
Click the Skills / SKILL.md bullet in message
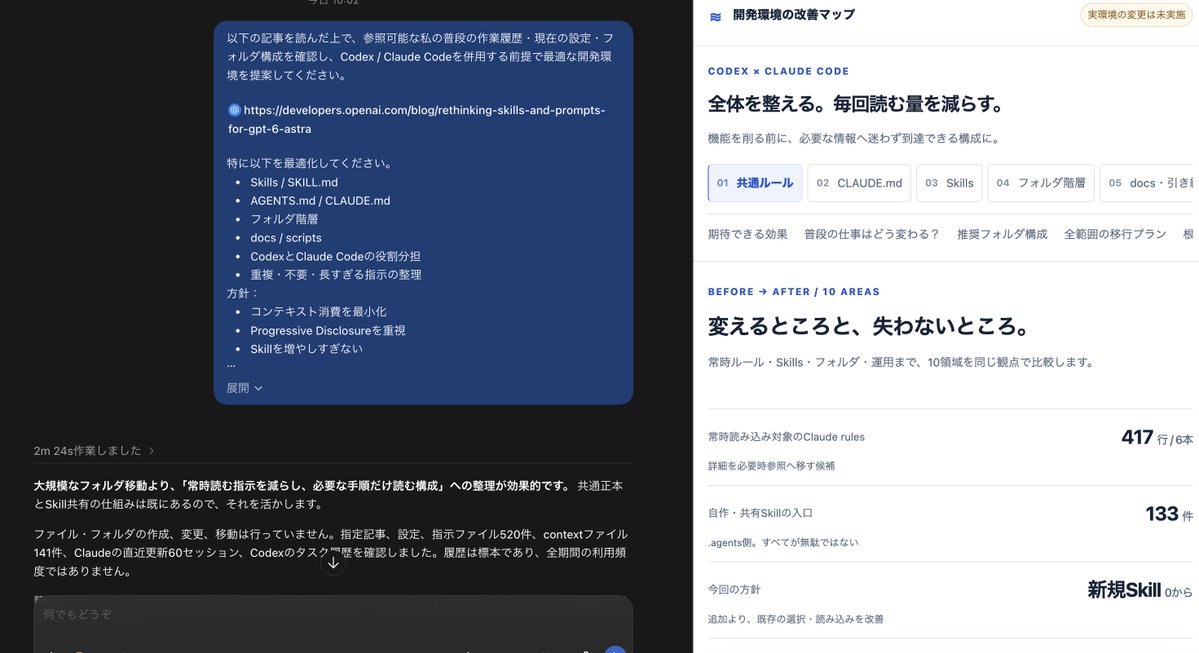[294, 182]
